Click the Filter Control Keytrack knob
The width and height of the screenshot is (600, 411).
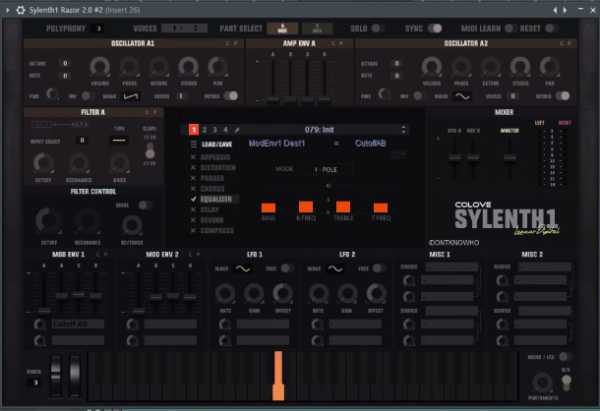point(132,225)
